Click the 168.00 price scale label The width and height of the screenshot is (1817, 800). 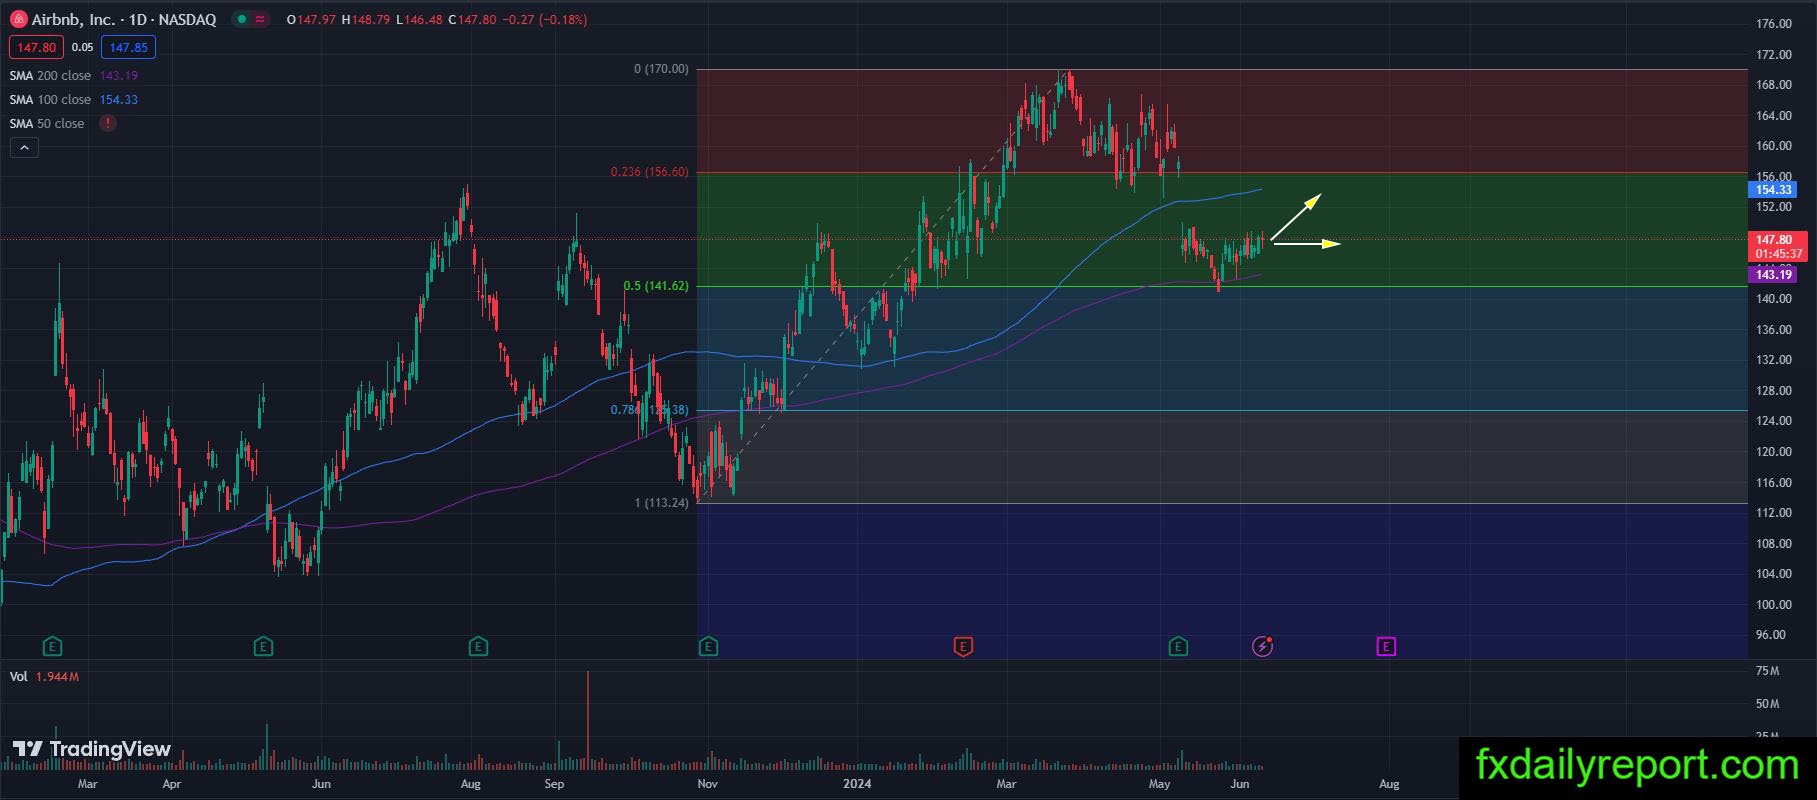1773,85
